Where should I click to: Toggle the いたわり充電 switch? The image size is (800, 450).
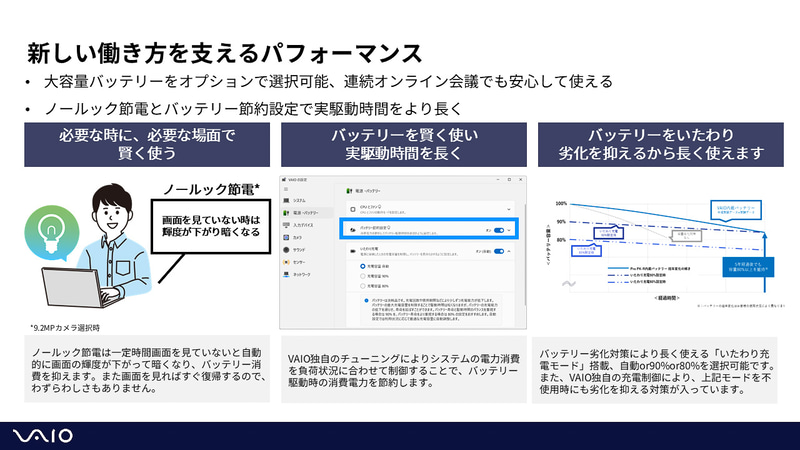[x=499, y=251]
